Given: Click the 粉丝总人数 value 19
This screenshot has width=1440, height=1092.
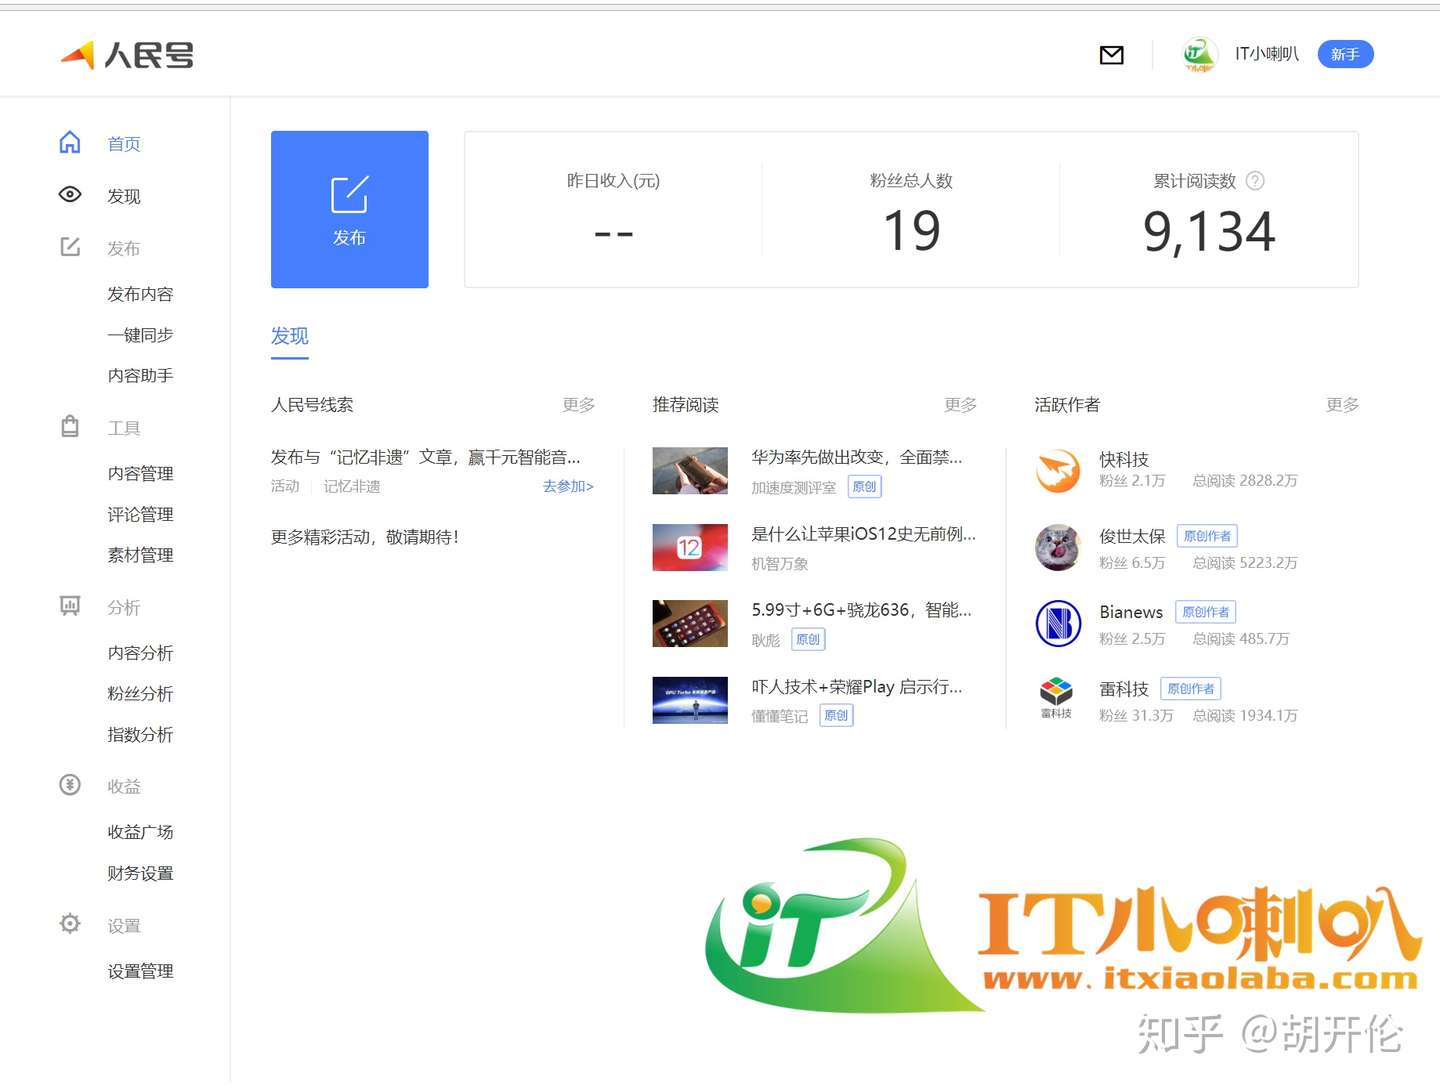Looking at the screenshot, I should pyautogui.click(x=911, y=231).
